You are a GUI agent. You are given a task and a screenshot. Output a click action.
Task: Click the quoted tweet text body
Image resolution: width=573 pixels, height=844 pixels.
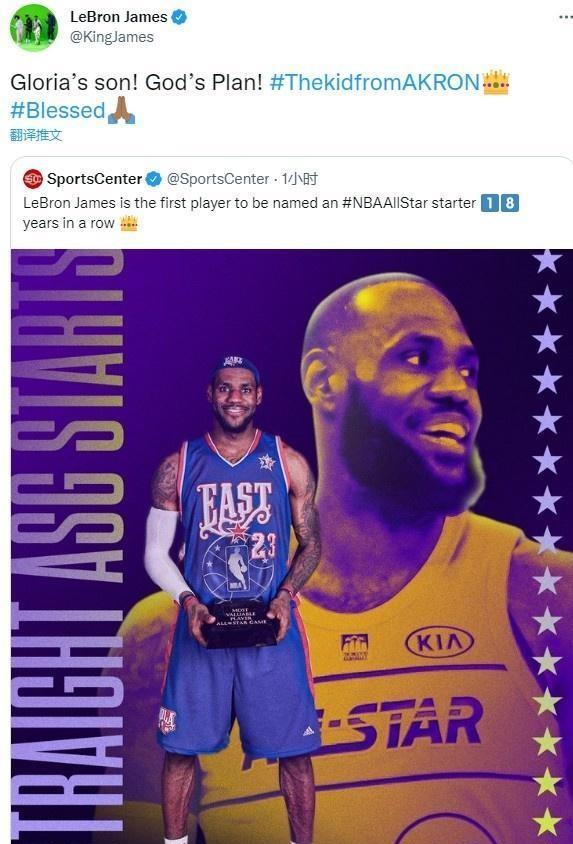pyautogui.click(x=271, y=213)
